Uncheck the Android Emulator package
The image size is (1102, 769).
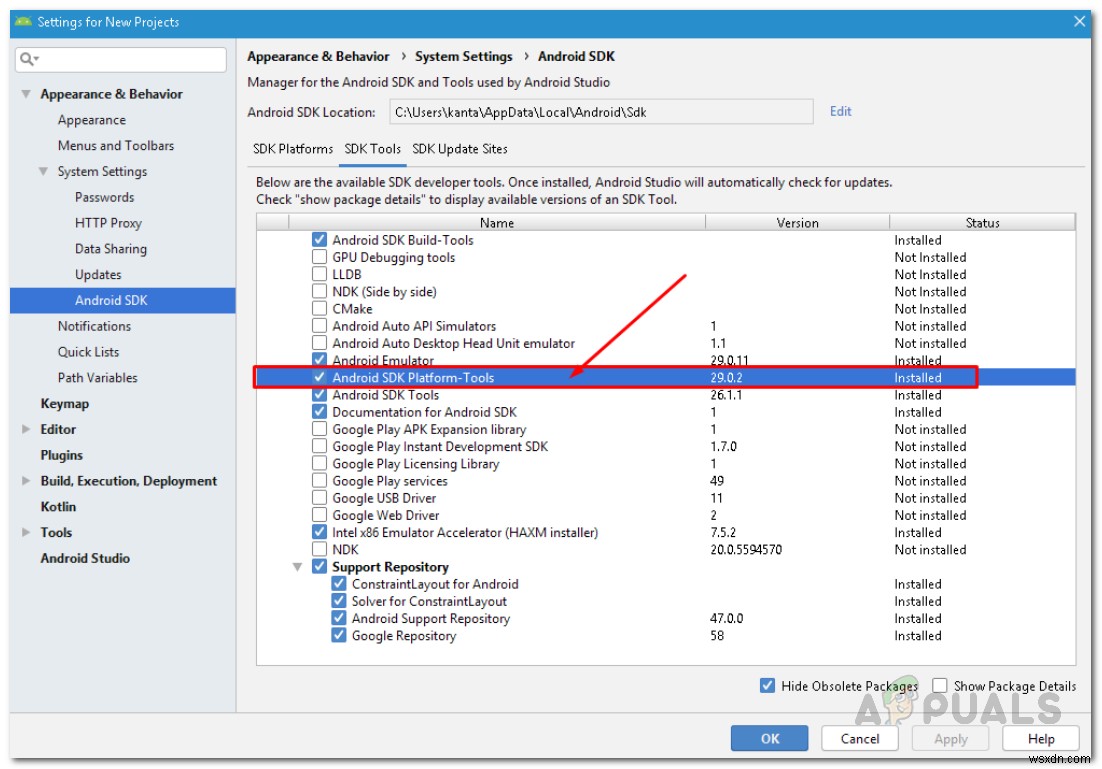319,360
